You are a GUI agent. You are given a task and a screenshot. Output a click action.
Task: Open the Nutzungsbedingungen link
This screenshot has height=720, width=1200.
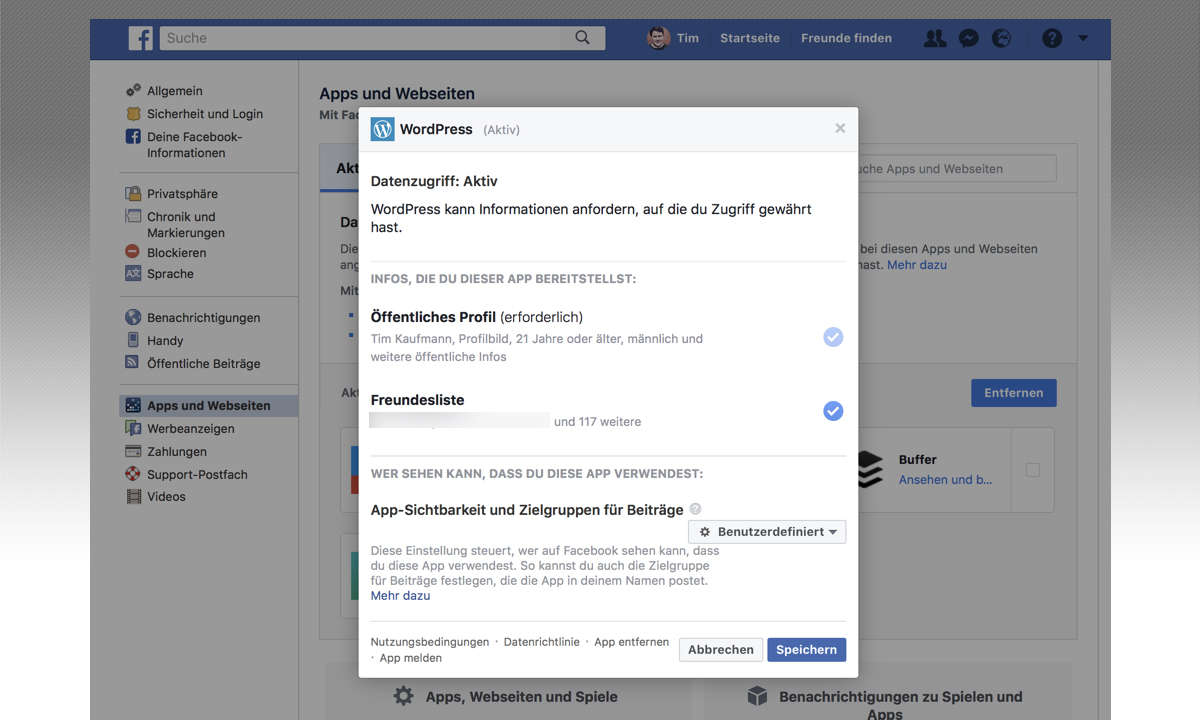(x=430, y=642)
